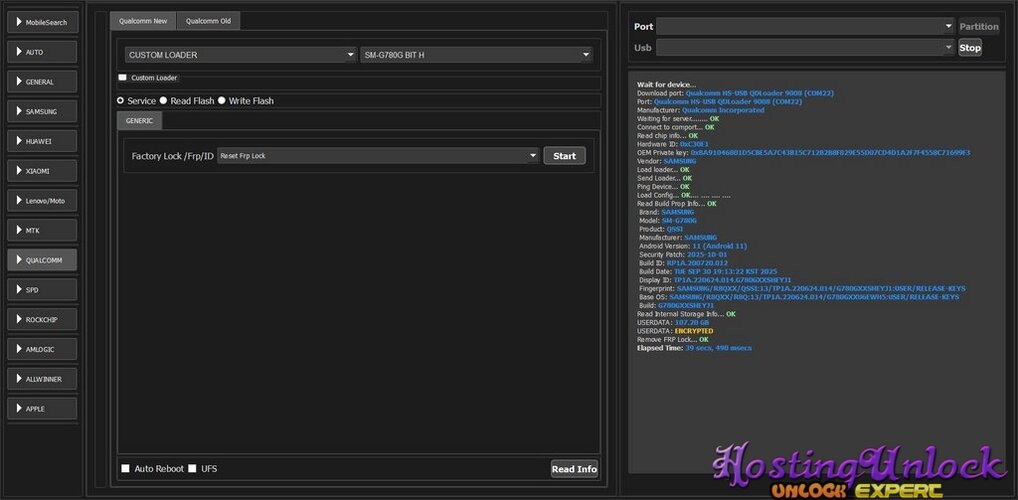
Task: Open the HUAWEI sidebar section
Action: tap(42, 141)
